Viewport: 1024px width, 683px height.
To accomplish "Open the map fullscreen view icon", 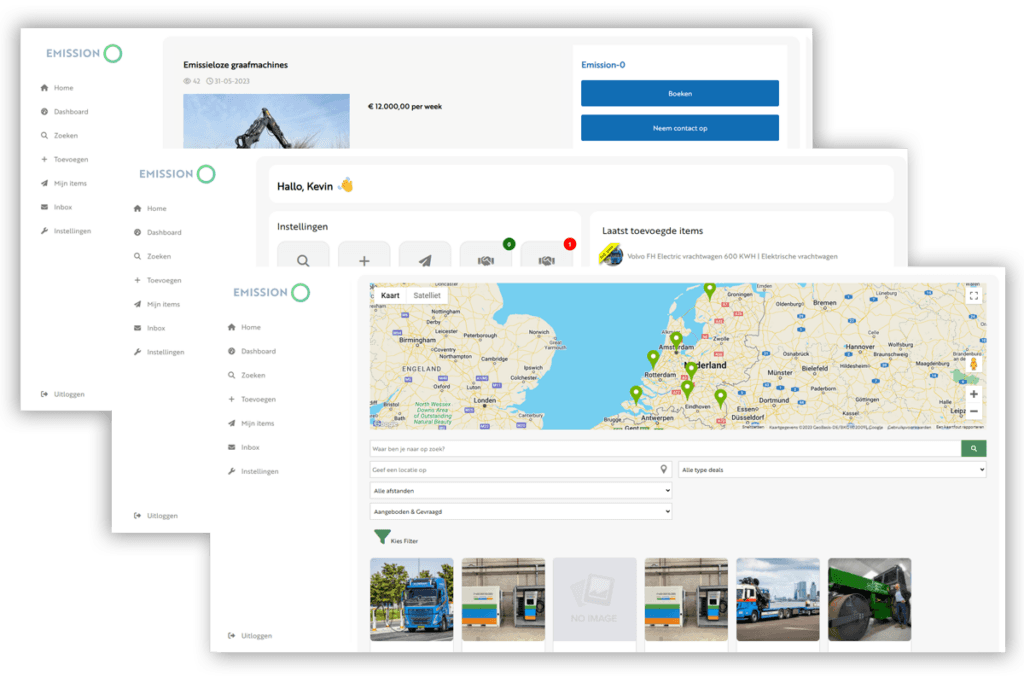I will point(974,296).
